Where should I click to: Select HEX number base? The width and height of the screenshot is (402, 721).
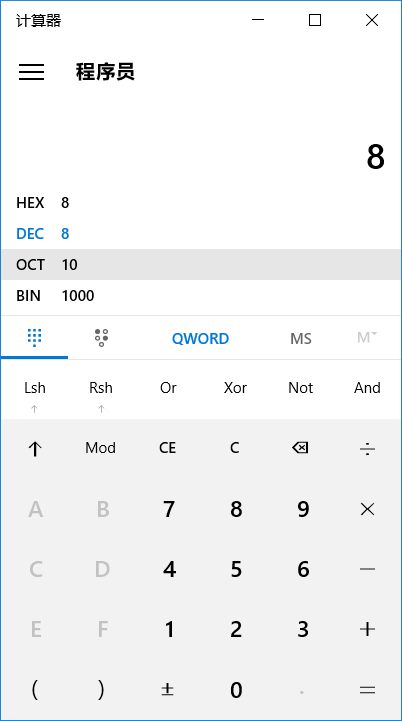[201, 203]
